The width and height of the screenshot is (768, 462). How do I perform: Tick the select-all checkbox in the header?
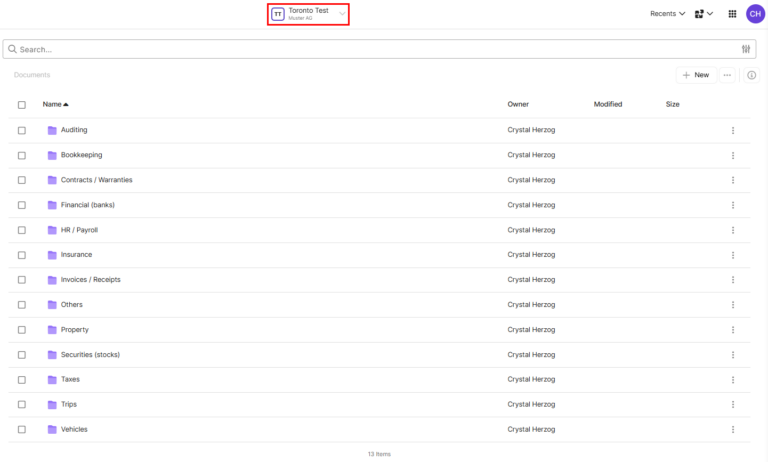tap(22, 104)
